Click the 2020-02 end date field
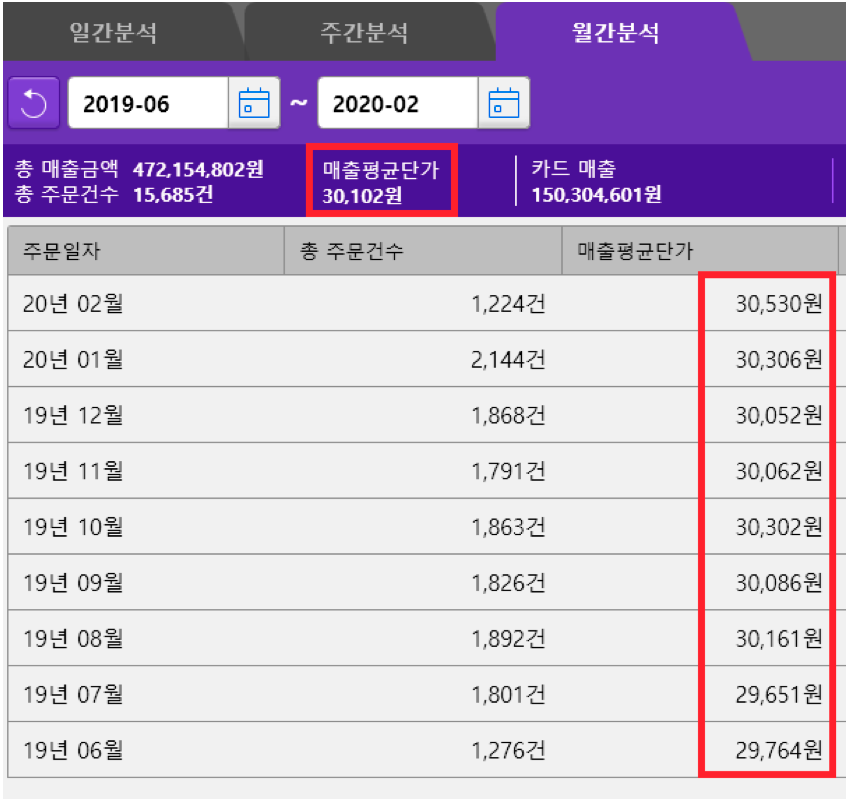849x803 pixels. [398, 103]
